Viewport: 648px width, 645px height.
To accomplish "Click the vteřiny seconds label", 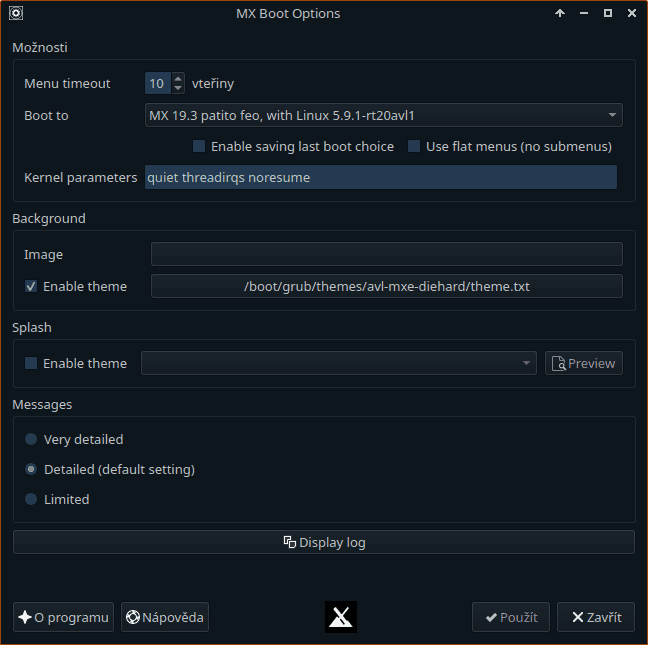I will point(213,83).
